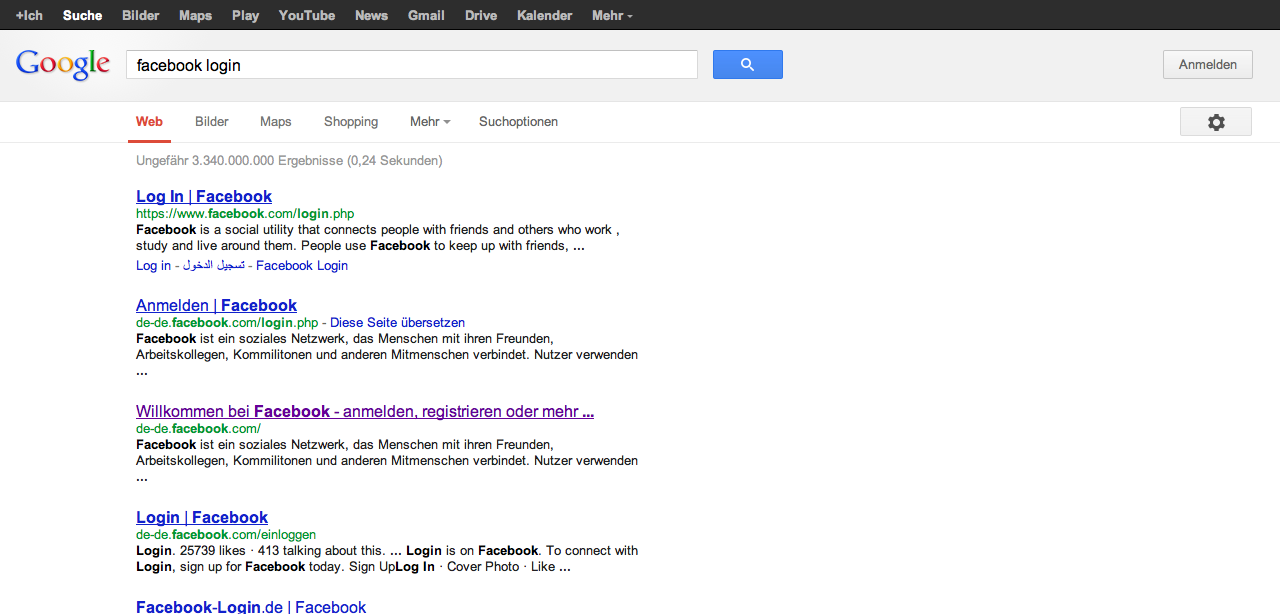This screenshot has width=1280, height=614.
Task: Open the 'Login | Facebook' result
Action: click(x=202, y=518)
